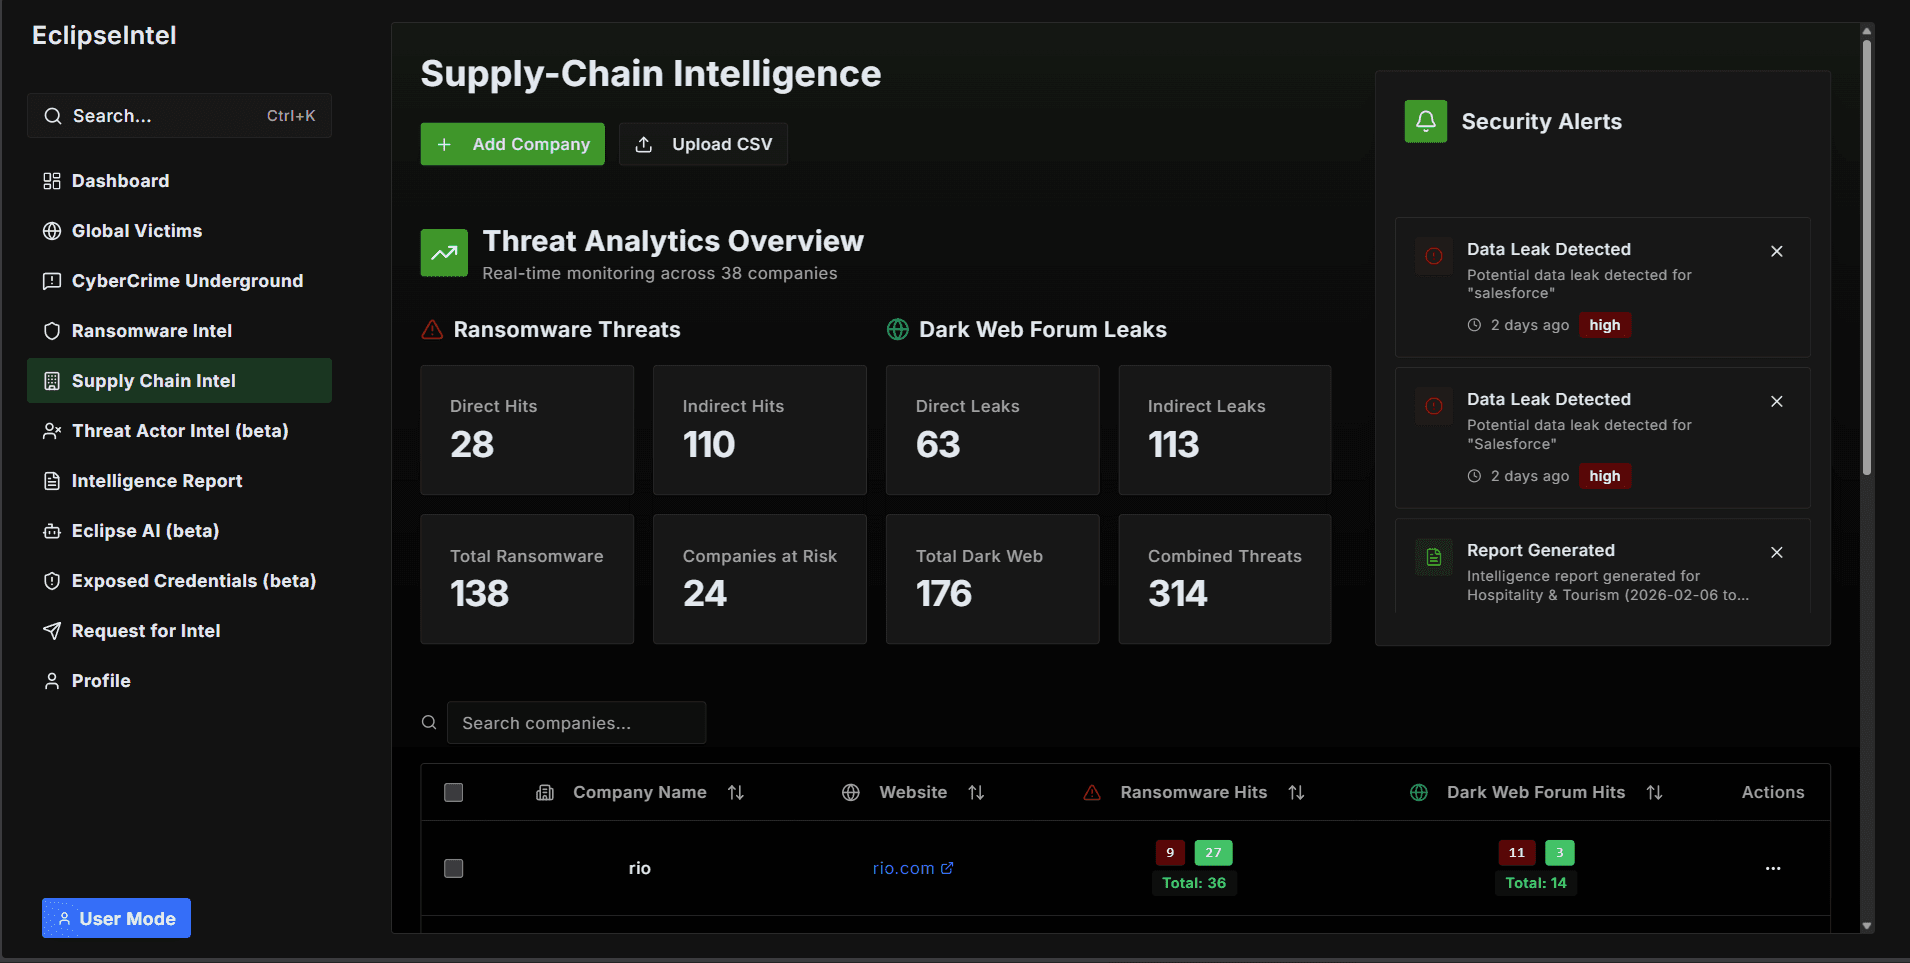
Task: Open the actions menu for rio
Action: (x=1773, y=868)
